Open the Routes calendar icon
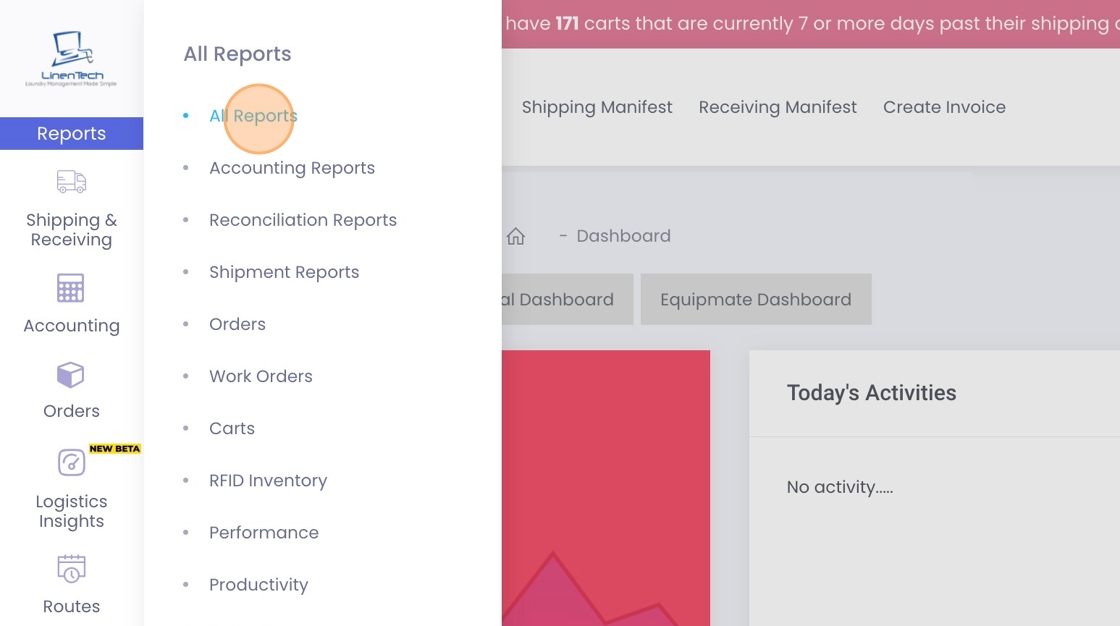This screenshot has height=626, width=1120. (x=71, y=569)
